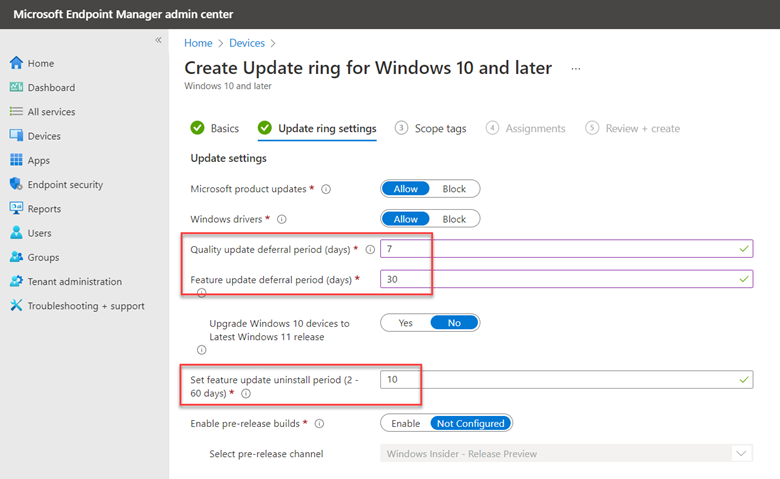Click the info icon below Upgrade Windows 10 devices
The height and width of the screenshot is (479, 780).
click(201, 350)
